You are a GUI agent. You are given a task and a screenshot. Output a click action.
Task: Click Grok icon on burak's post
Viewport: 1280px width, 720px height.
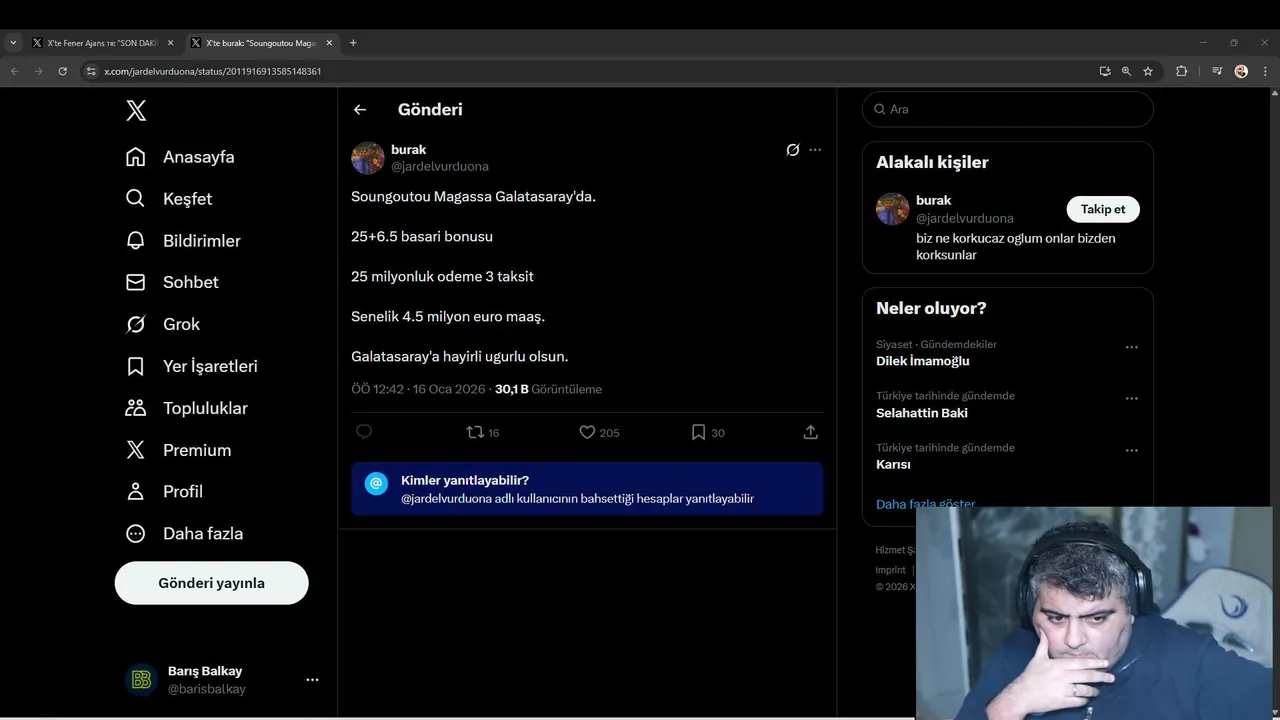point(792,150)
